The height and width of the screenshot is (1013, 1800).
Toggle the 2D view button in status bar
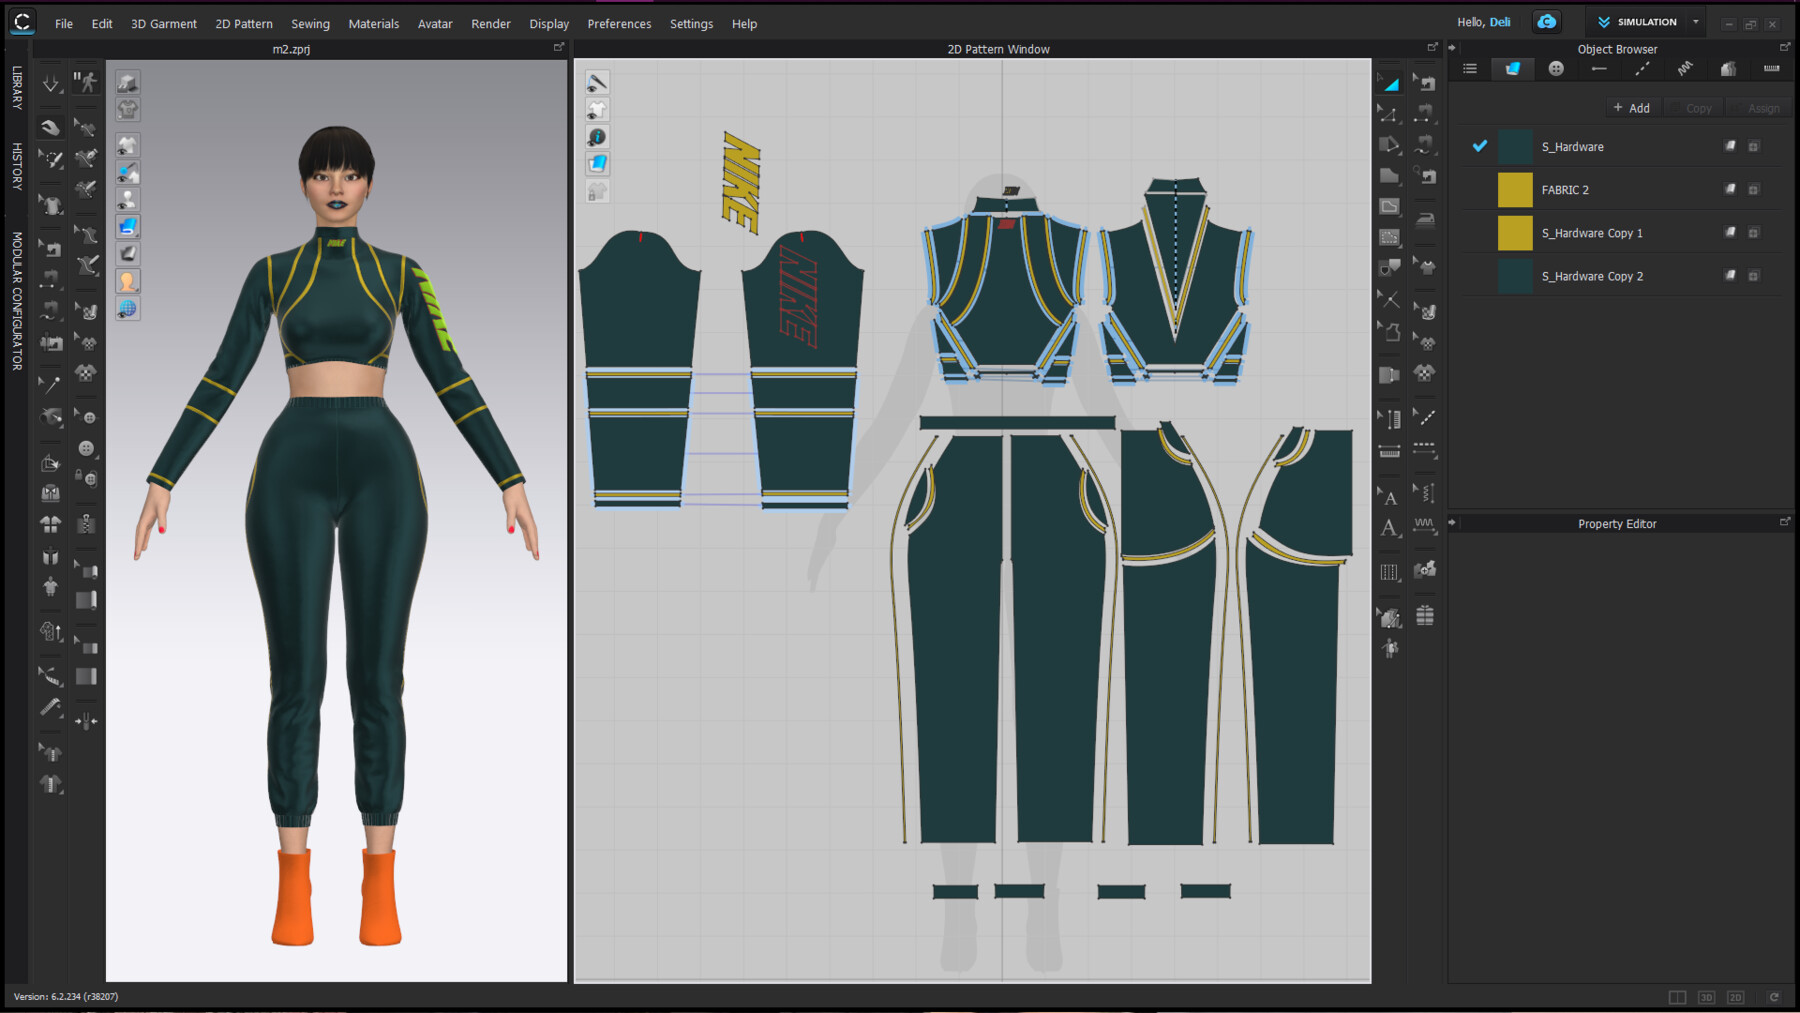pyautogui.click(x=1737, y=997)
